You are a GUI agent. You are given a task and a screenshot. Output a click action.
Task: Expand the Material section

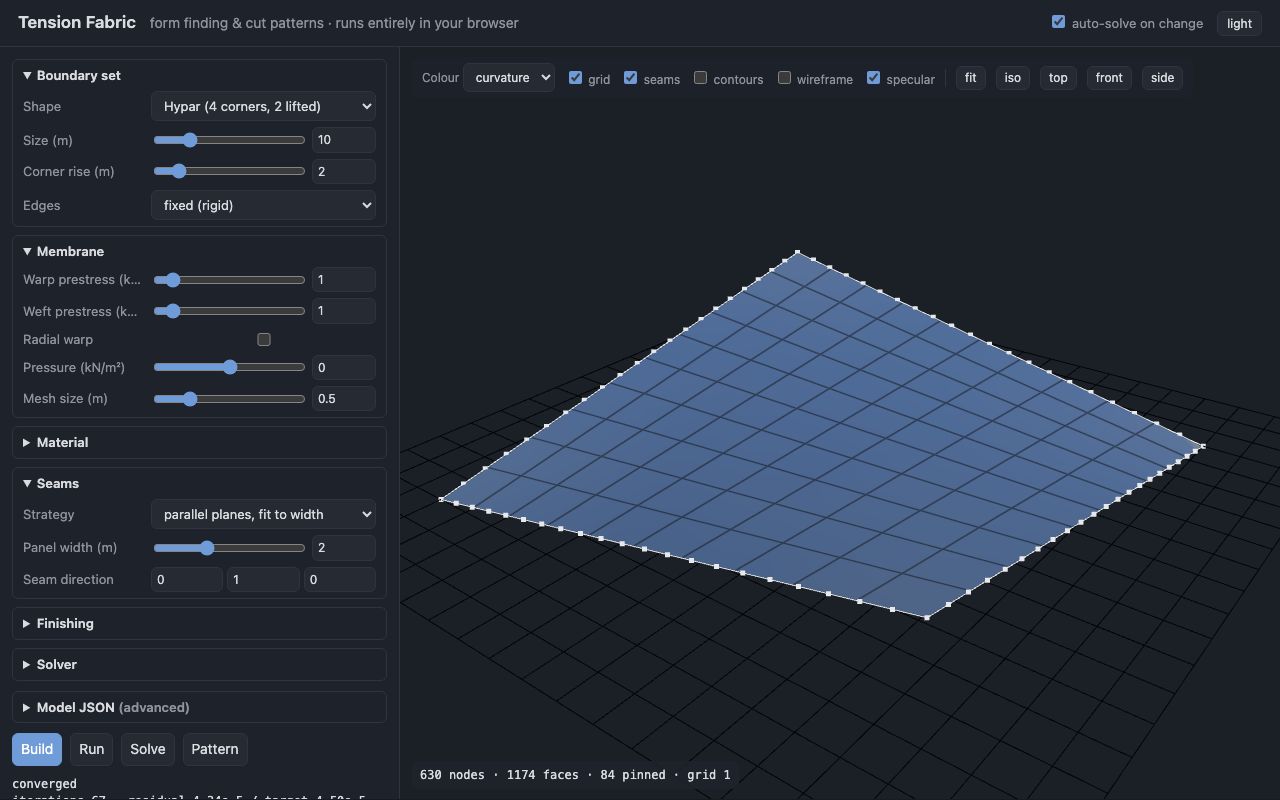(x=199, y=442)
